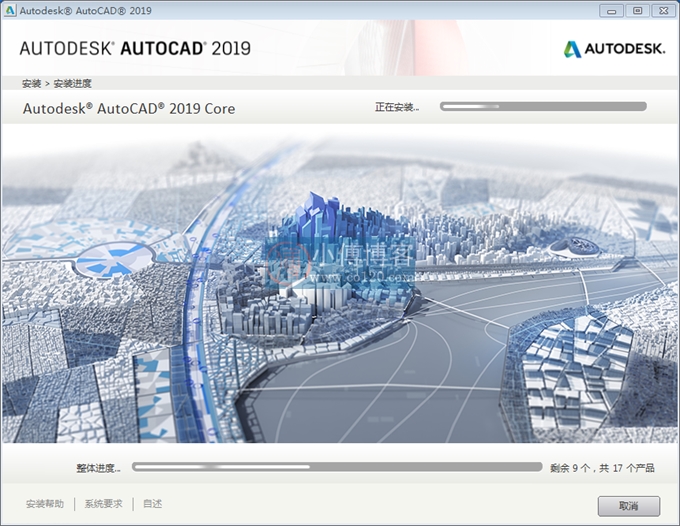680x526 pixels.
Task: Open the 安装帮助 link
Action: tap(45, 503)
